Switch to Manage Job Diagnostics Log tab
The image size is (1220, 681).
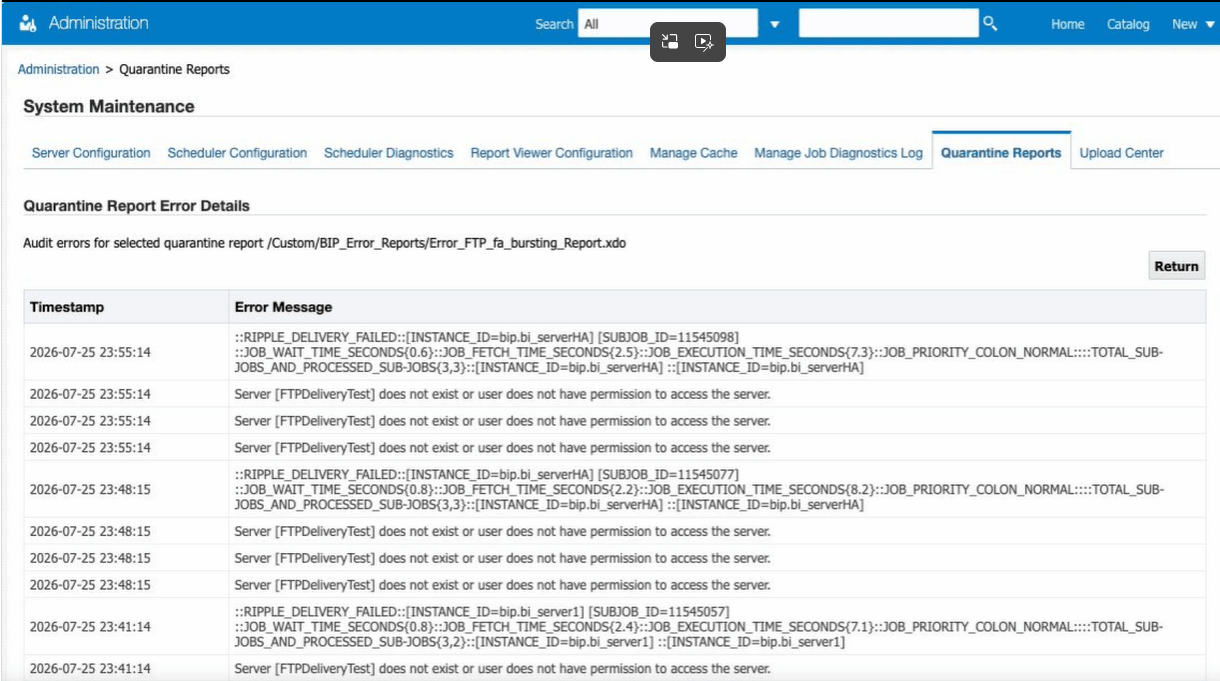(839, 153)
